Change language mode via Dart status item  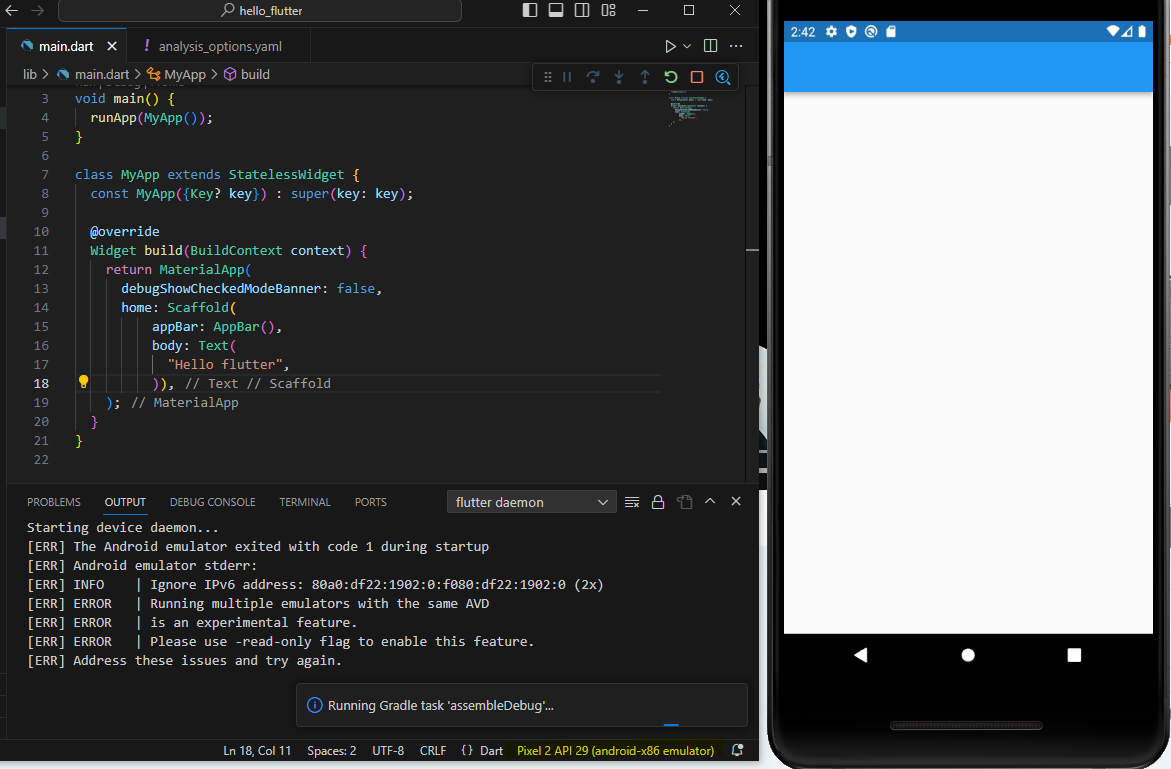491,750
